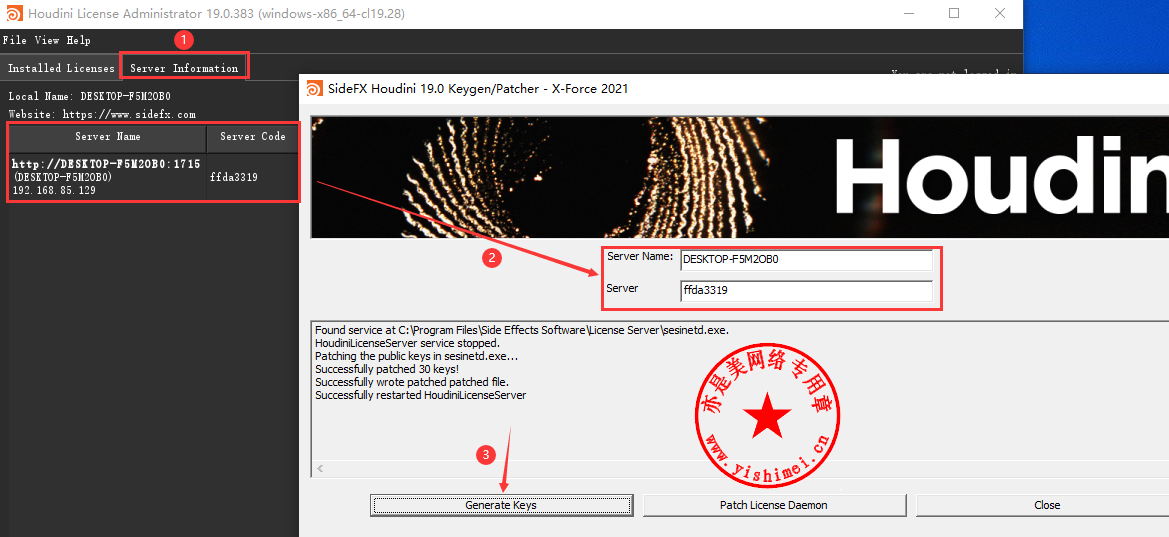Screen dimensions: 1169x537
Task: Click the 'Successfully restarted HoudiniLicenseServer' log line
Action: tap(420, 395)
